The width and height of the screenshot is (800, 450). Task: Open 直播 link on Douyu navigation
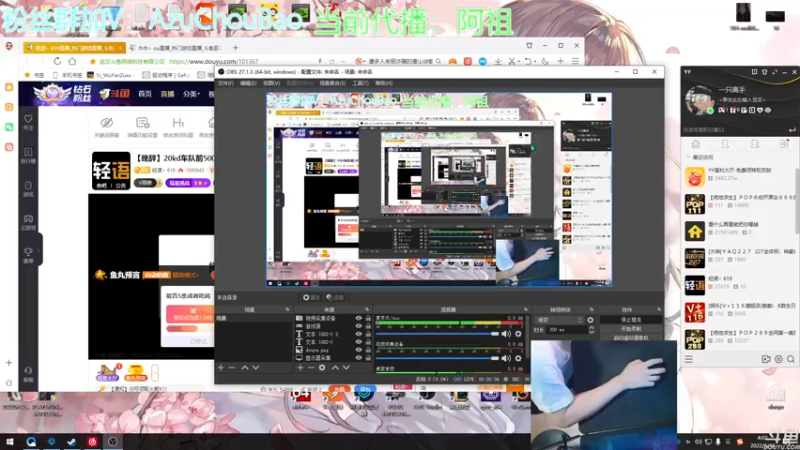coord(167,94)
